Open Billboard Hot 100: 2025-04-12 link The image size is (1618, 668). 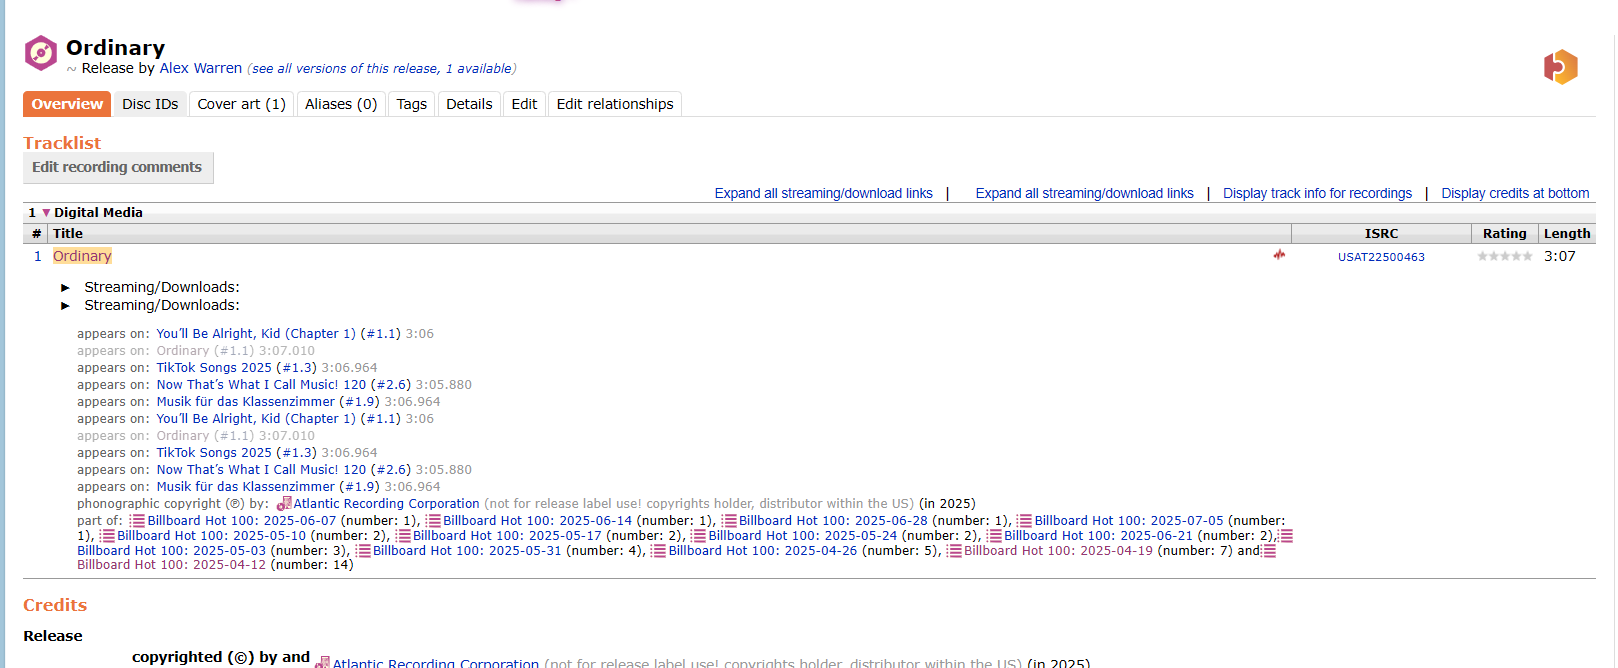tap(172, 565)
